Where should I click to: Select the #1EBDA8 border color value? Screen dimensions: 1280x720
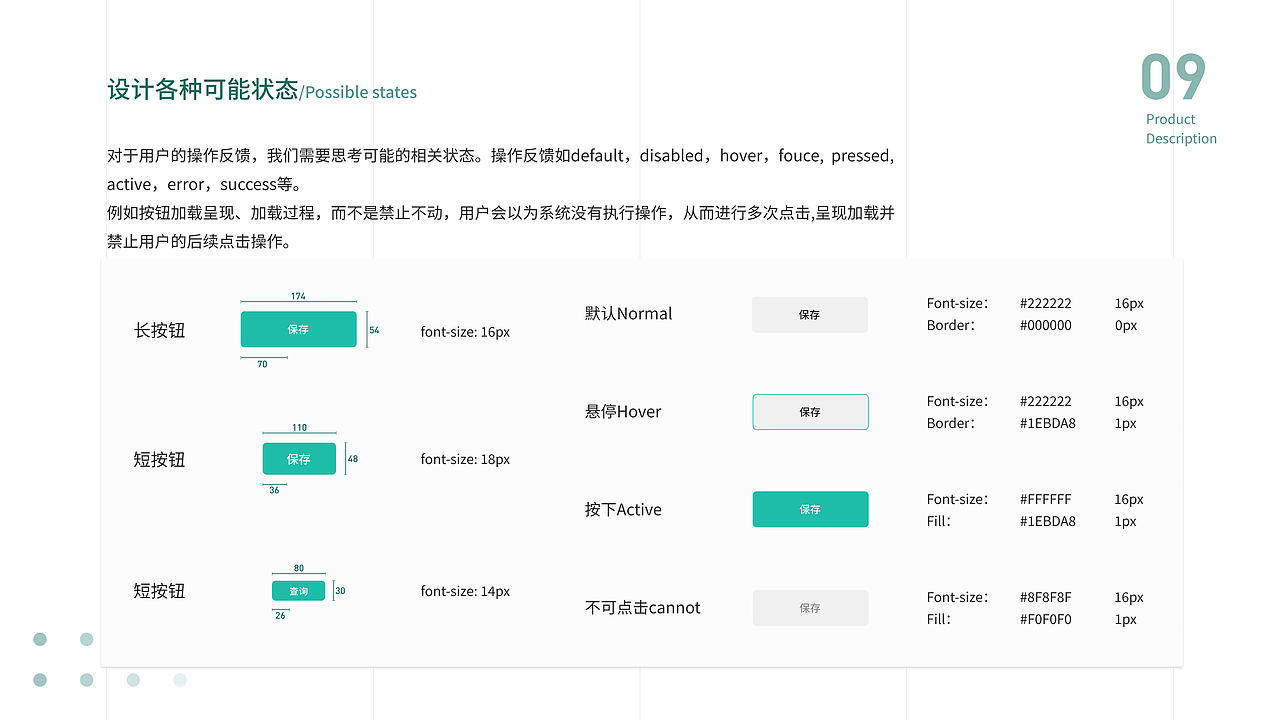1046,423
